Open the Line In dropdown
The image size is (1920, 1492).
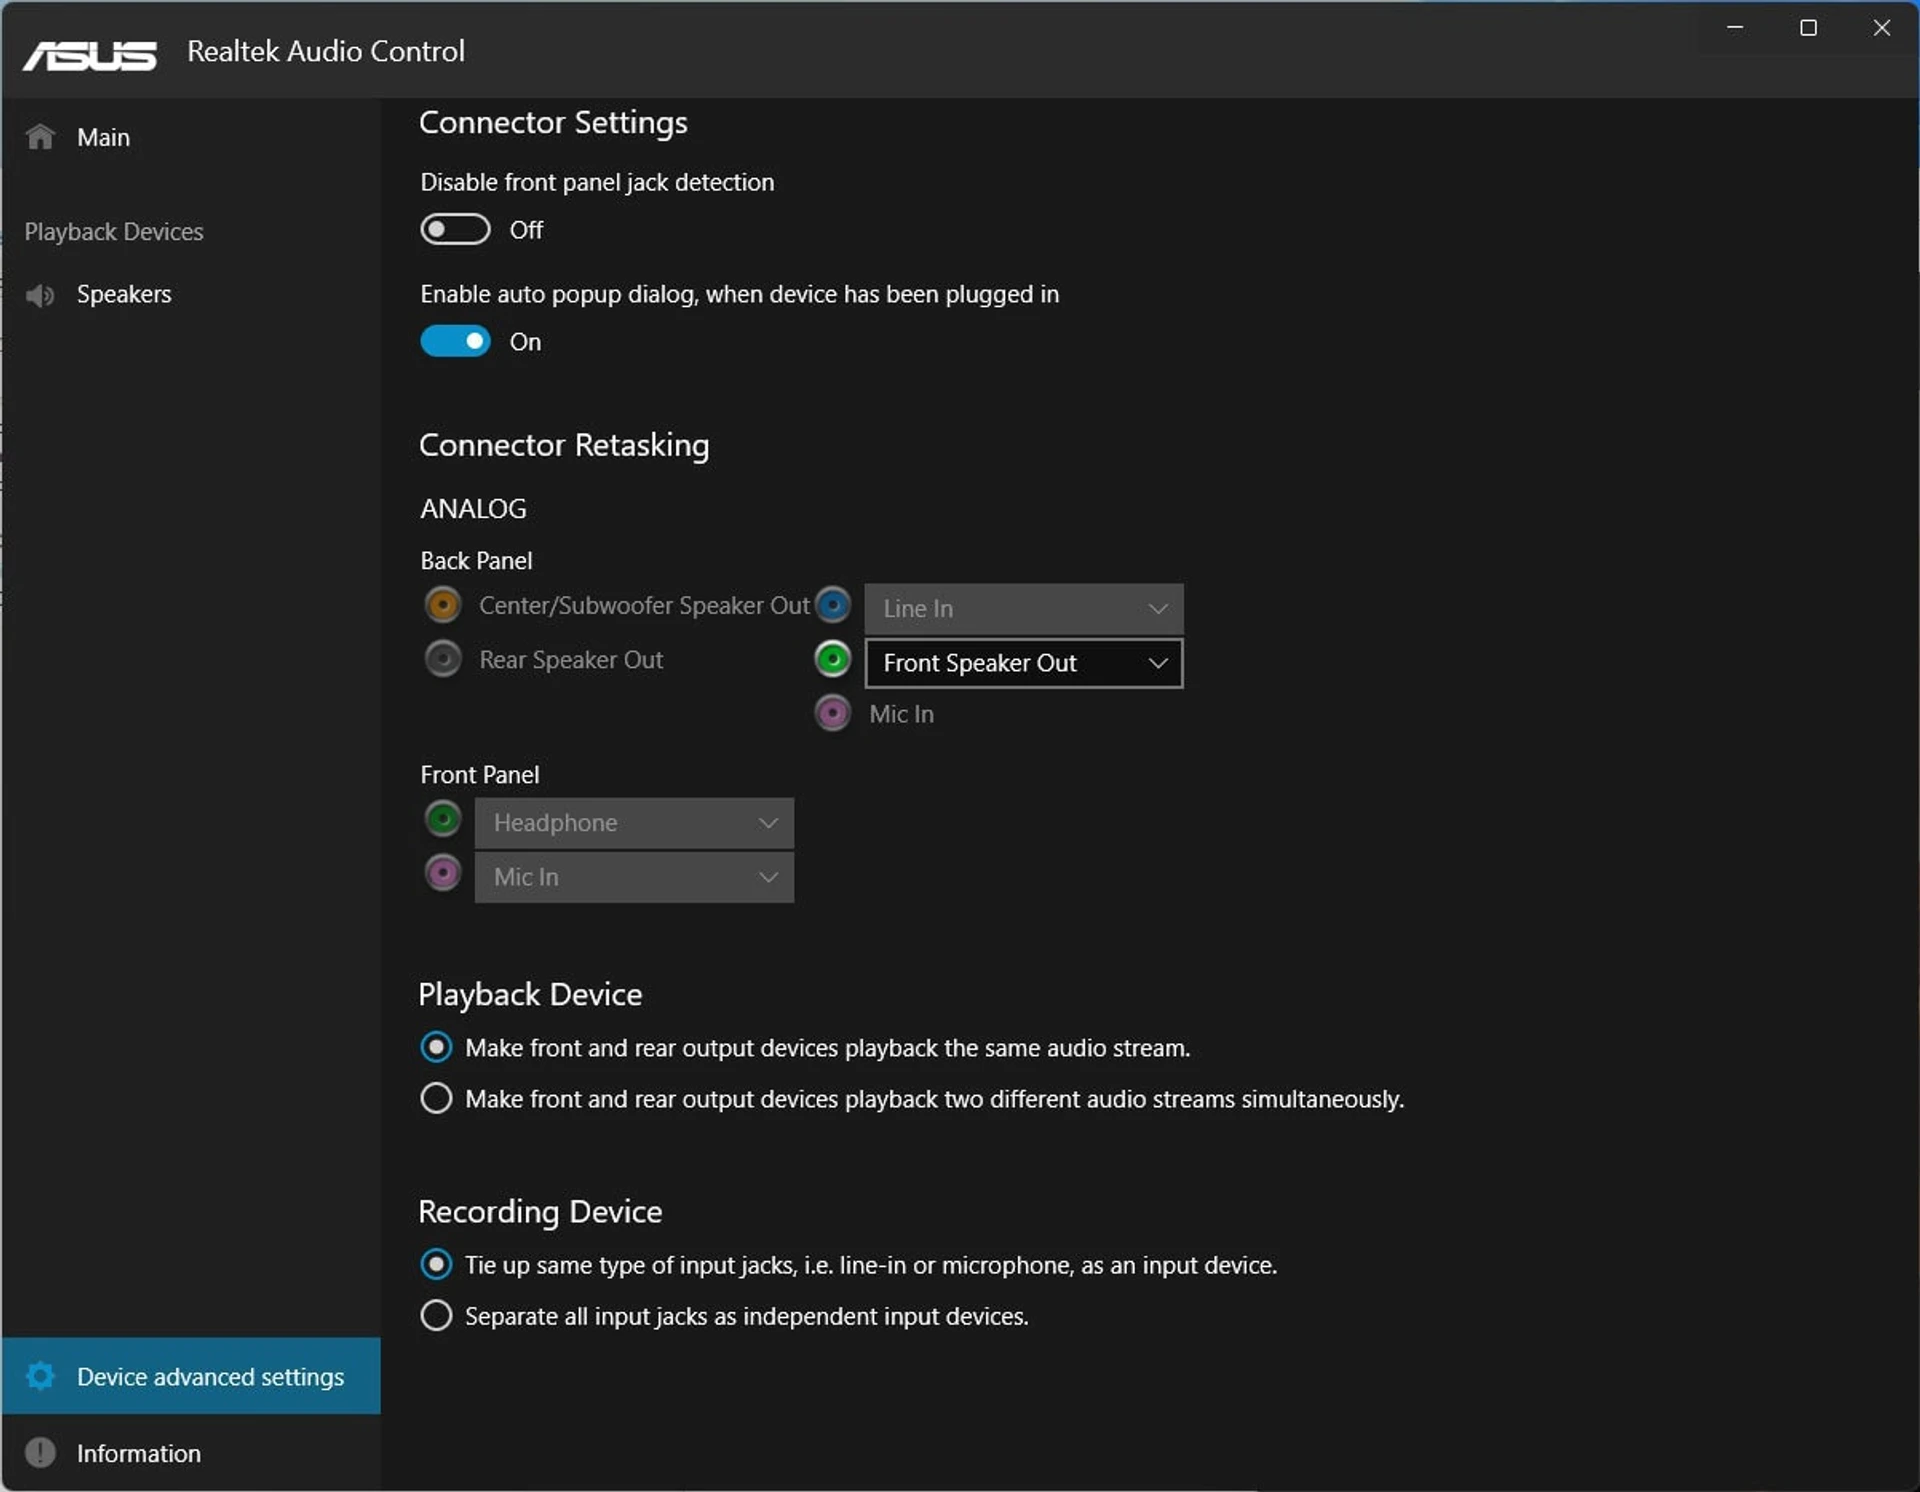click(1024, 608)
